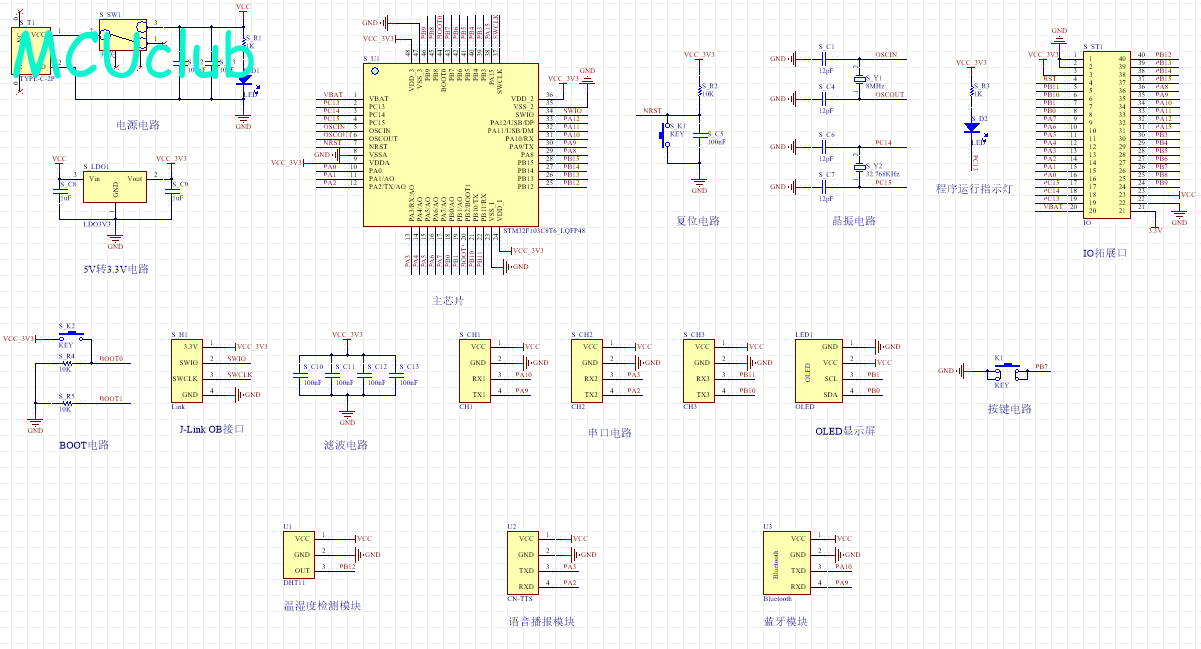Click the '语音播报模块' section title
Image resolution: width=1201 pixels, height=649 pixels.
point(541,621)
